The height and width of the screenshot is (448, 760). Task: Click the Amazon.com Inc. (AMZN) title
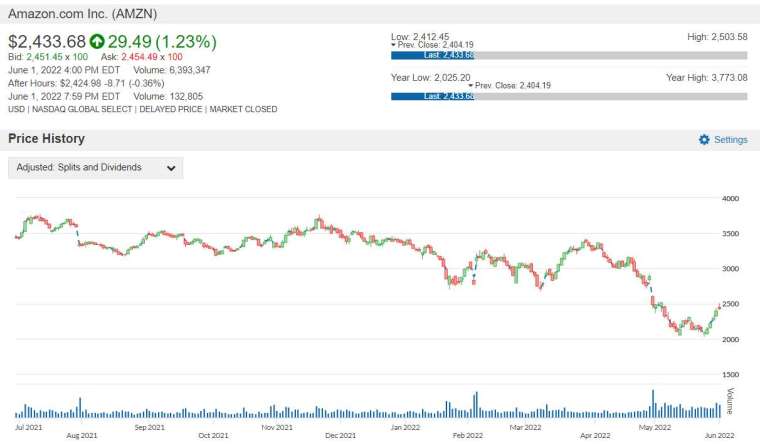coord(82,14)
